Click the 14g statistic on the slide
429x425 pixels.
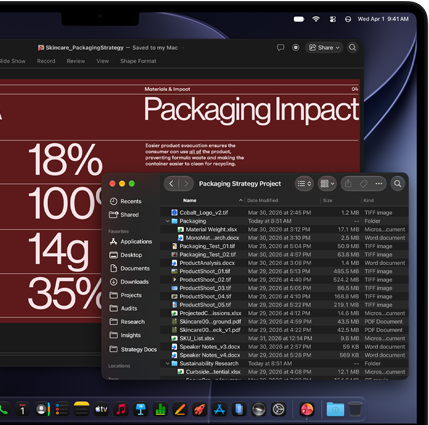tap(59, 250)
